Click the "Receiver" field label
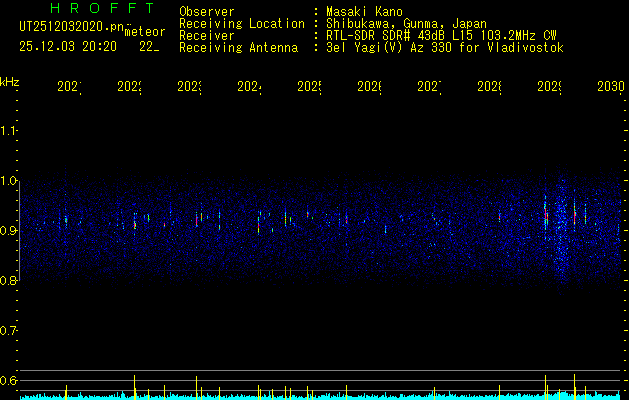The image size is (629, 400). coord(207,36)
